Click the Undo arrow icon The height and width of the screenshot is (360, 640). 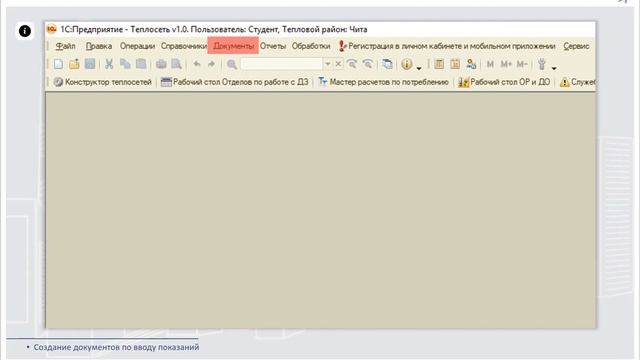coord(197,64)
